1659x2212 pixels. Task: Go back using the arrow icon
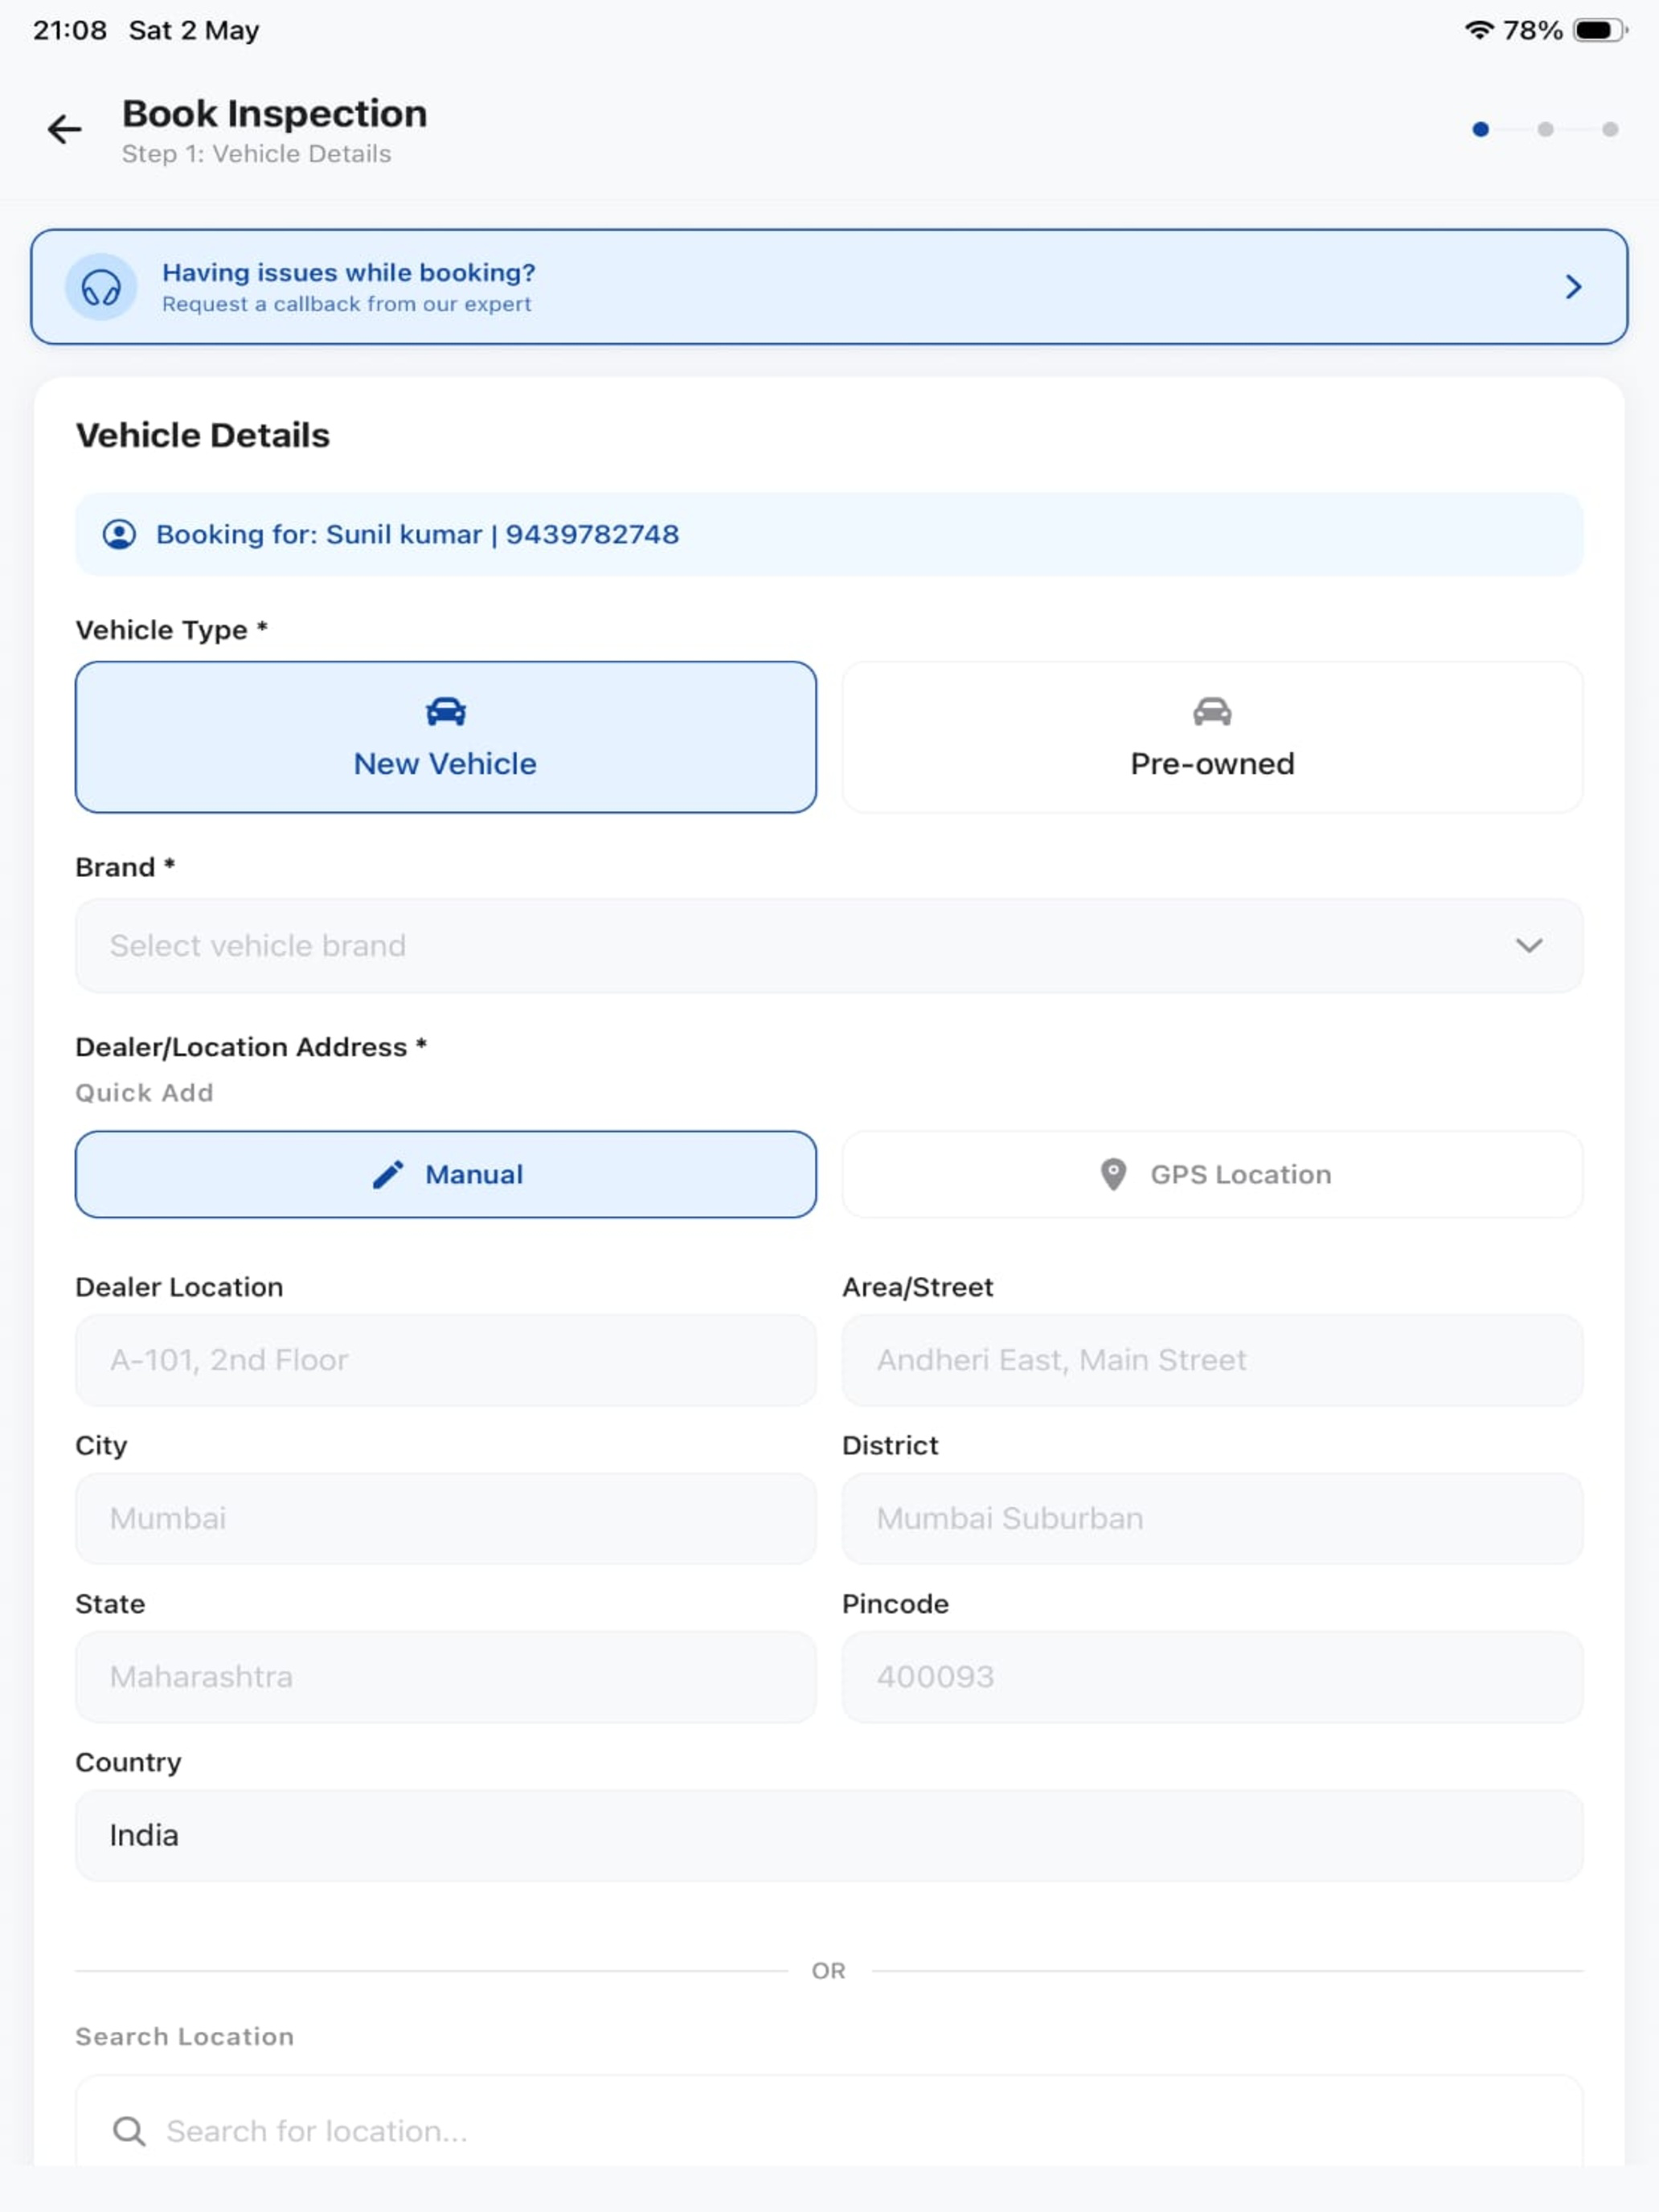[65, 129]
